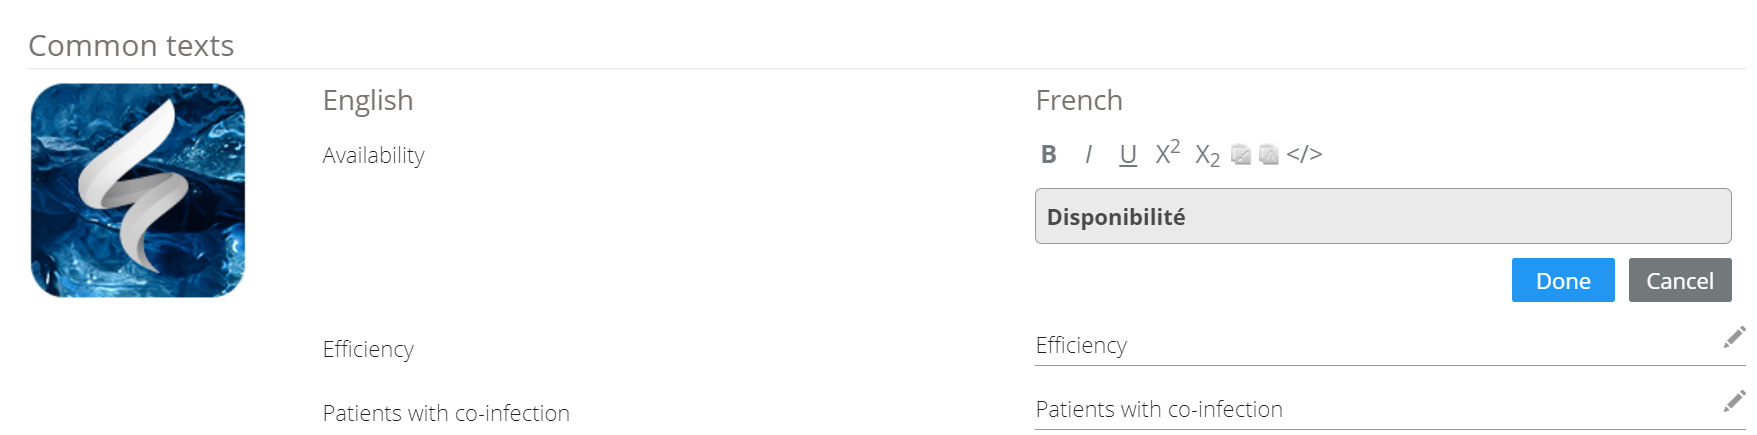This screenshot has height=435, width=1757.
Task: Apply subscript formatting
Action: coord(1207,155)
